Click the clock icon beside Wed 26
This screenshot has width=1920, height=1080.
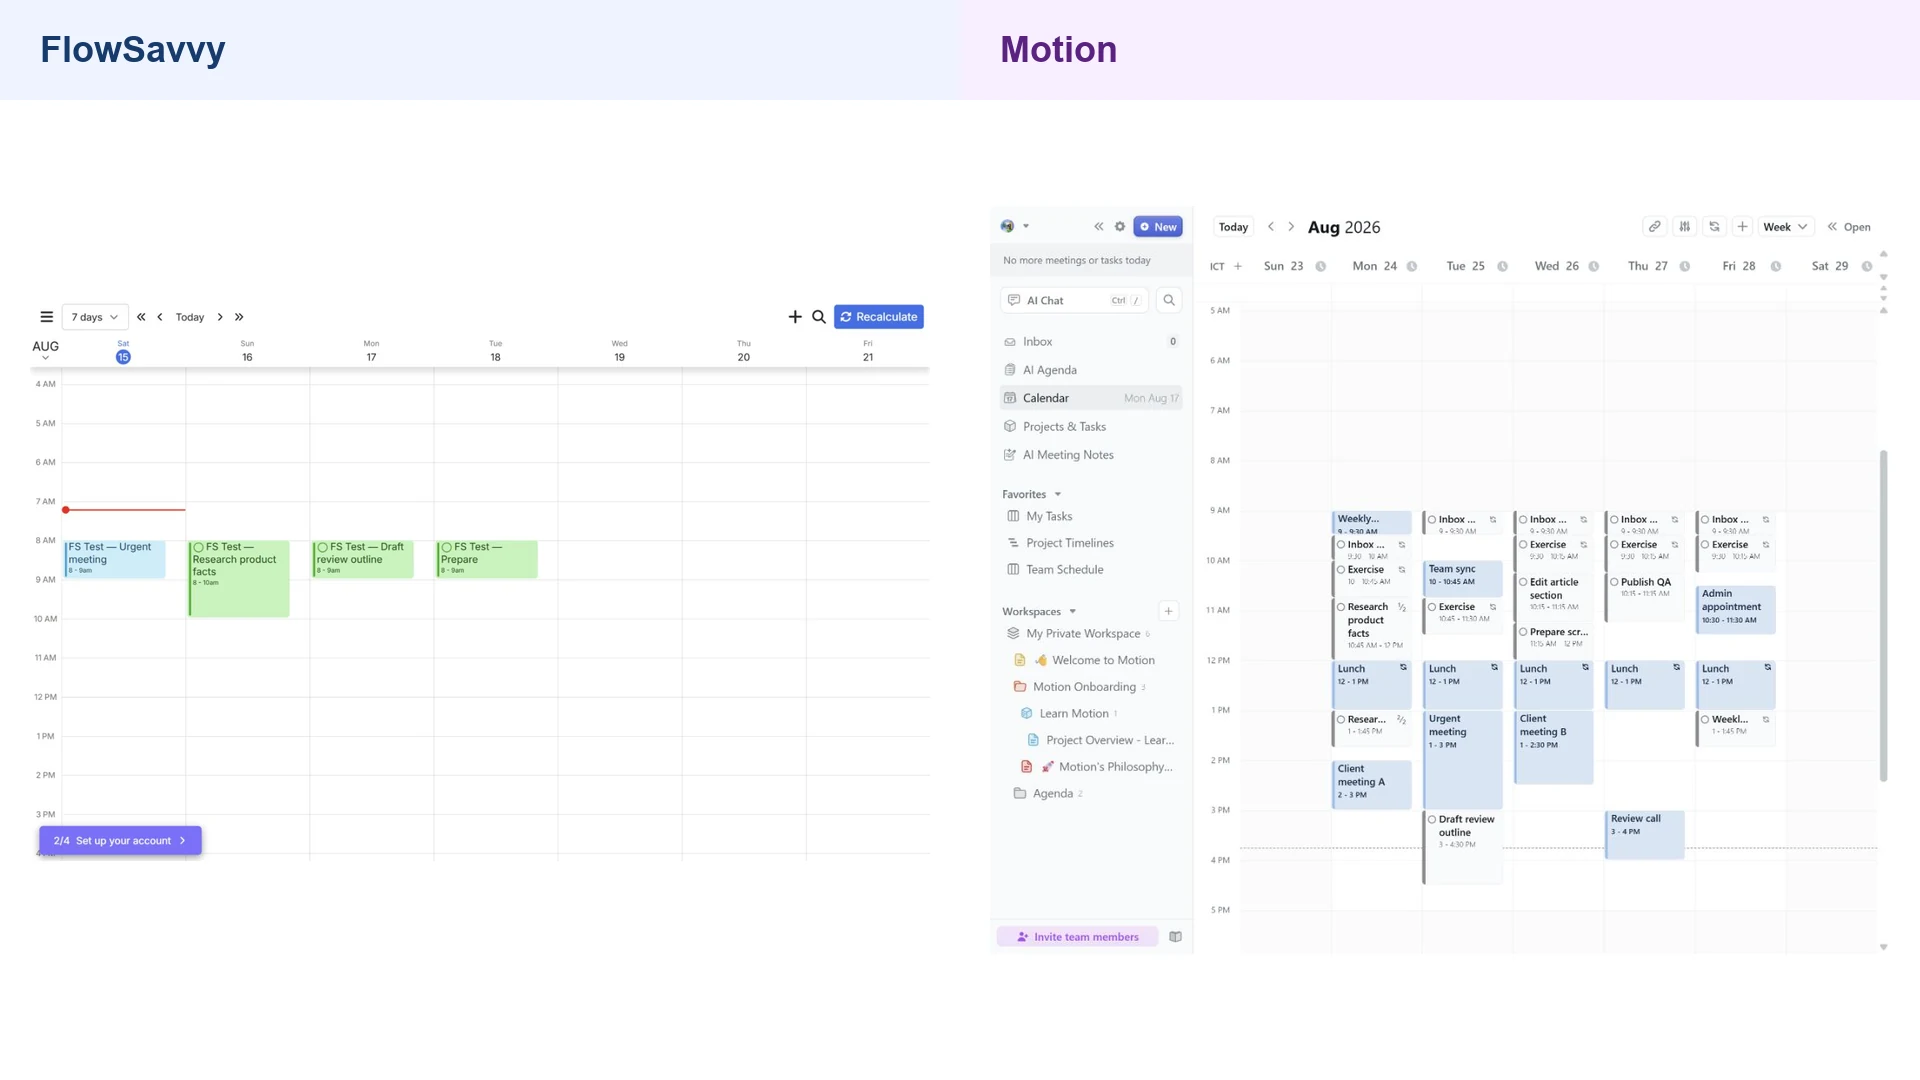point(1594,266)
